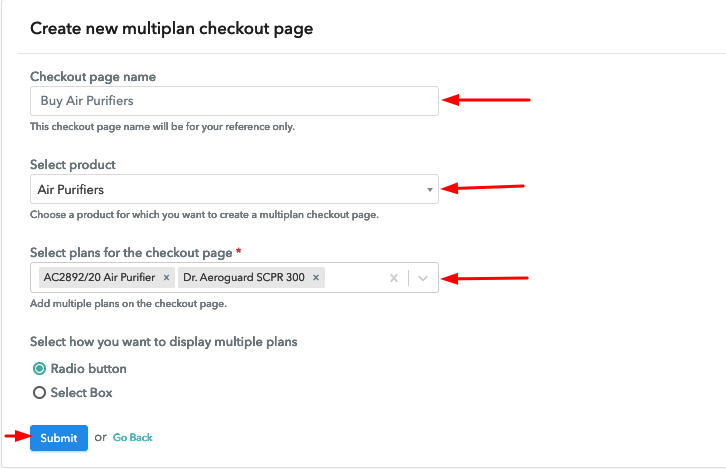Viewport: 726px width, 469px height.
Task: Clear all selected plans with the X icon
Action: coord(394,278)
